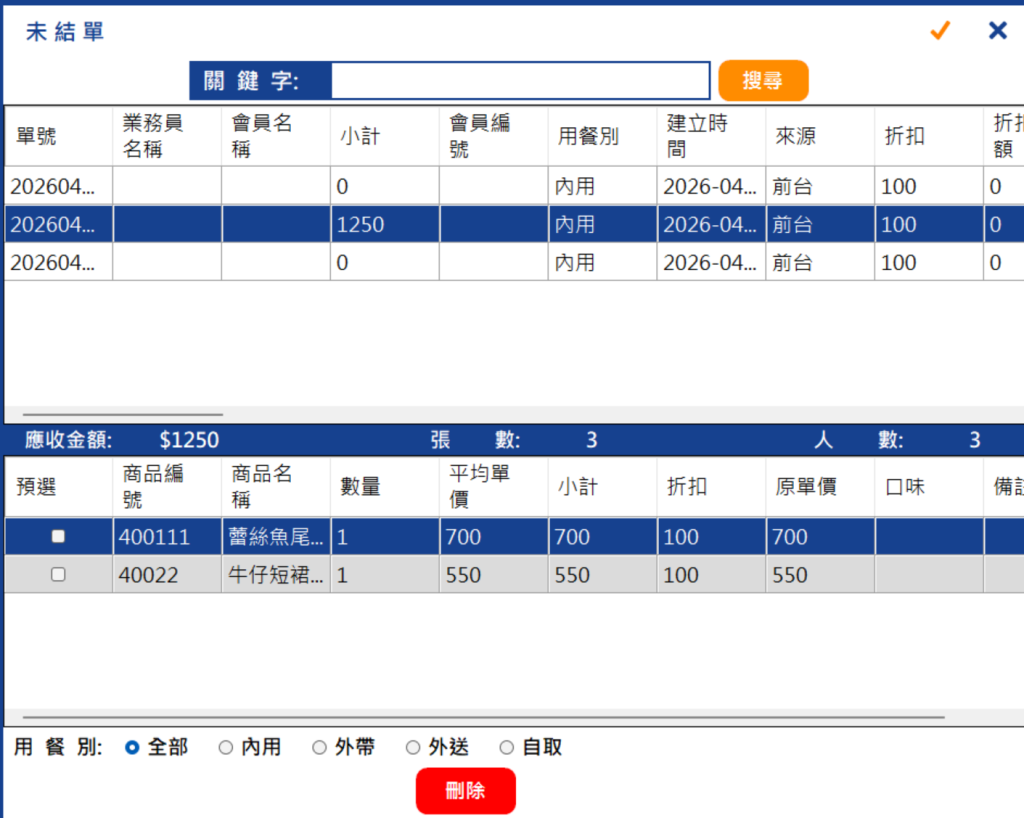Focus the 關鍵字 keyword input field
The image size is (1024, 818).
tap(520, 80)
